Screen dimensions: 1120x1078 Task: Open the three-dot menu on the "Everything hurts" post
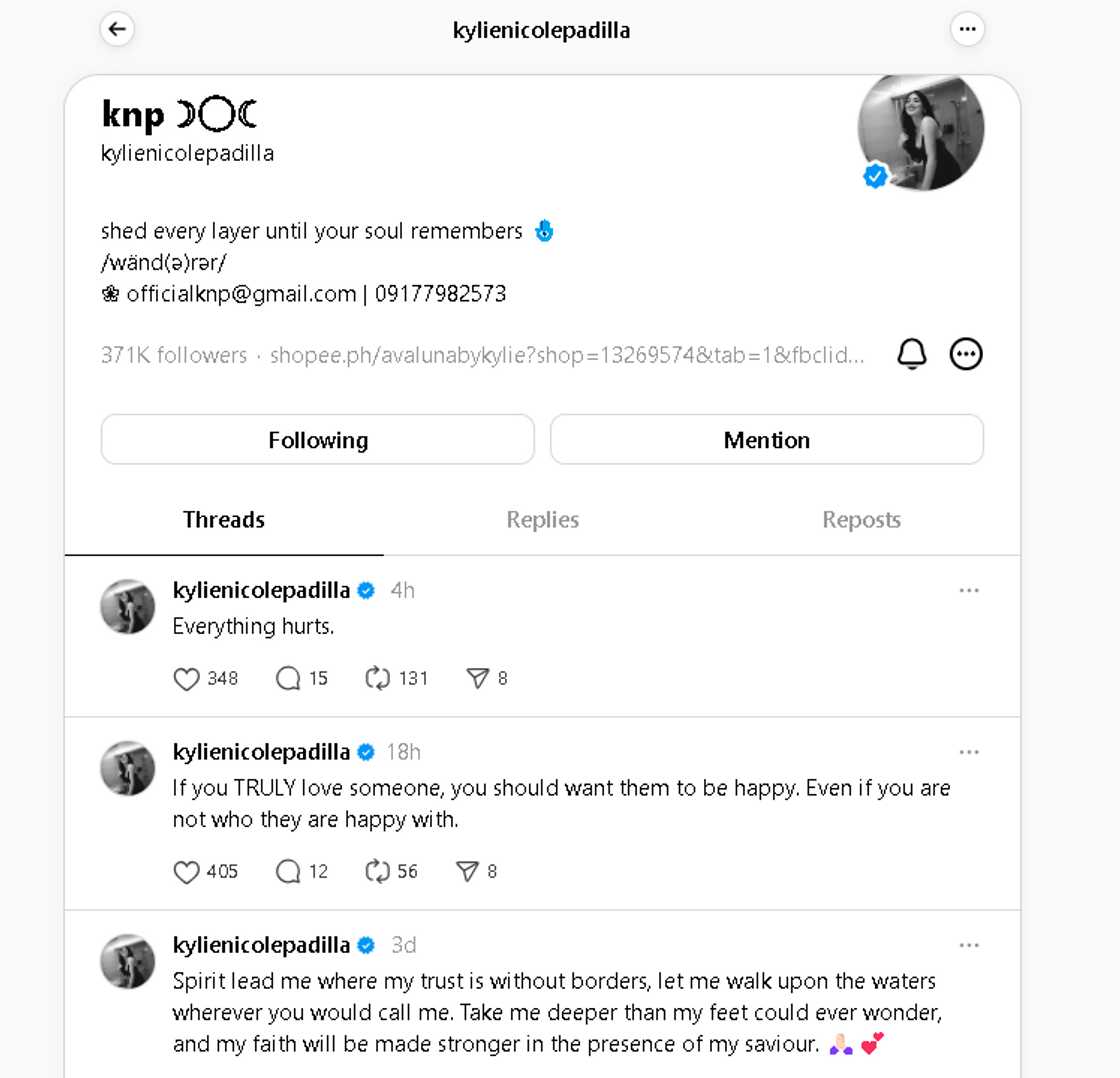click(x=968, y=591)
